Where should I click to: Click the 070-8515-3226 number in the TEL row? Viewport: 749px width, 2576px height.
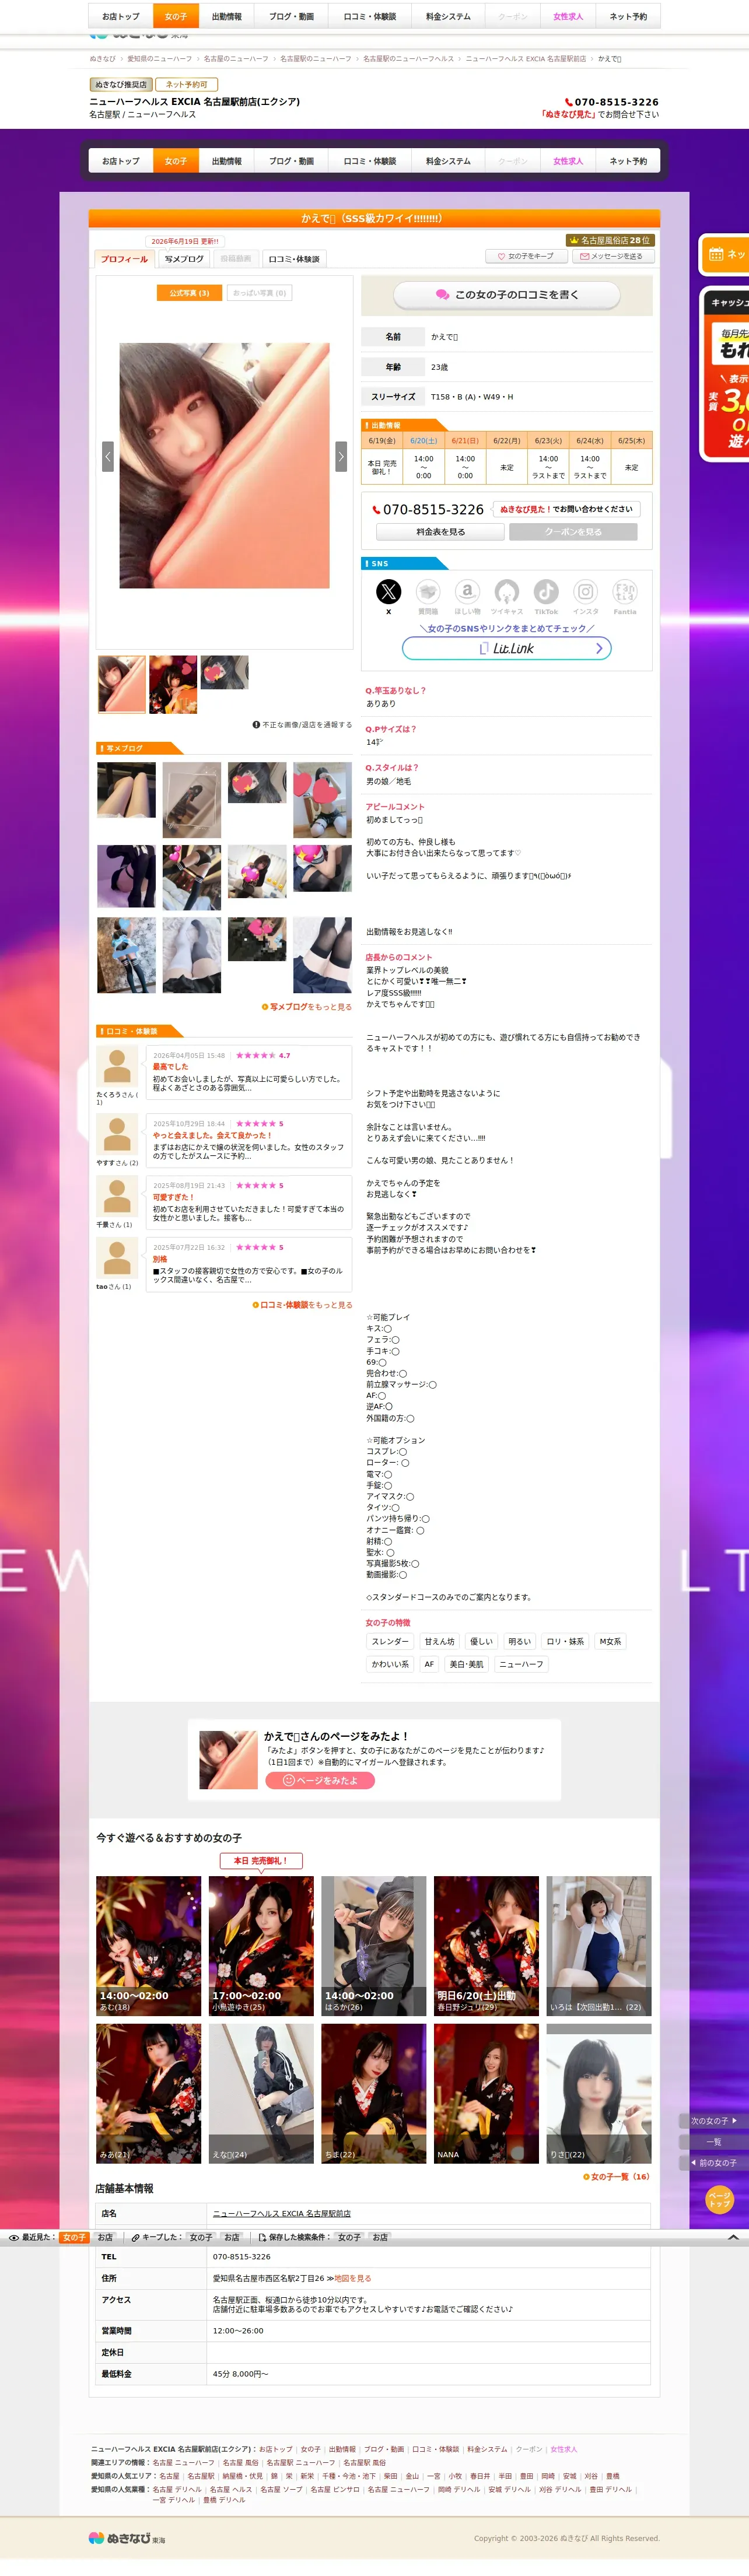click(x=242, y=2256)
